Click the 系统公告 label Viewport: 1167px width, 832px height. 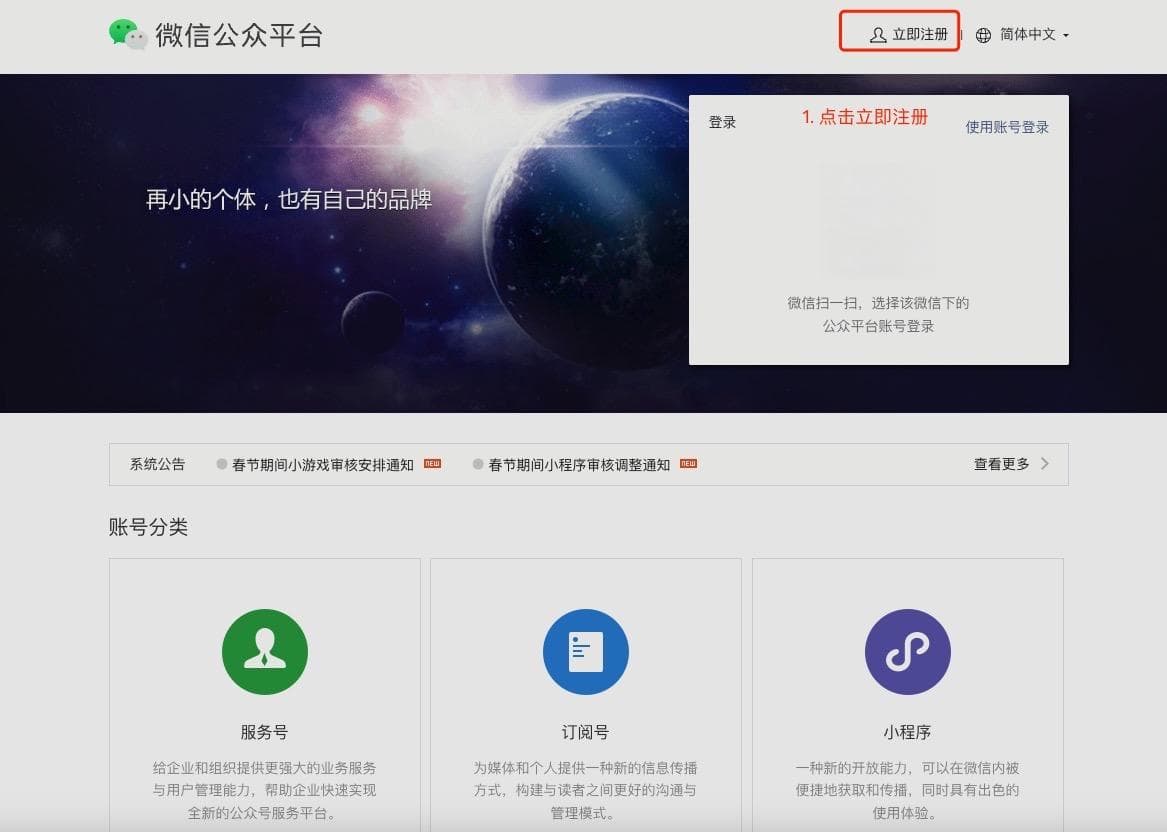point(157,464)
